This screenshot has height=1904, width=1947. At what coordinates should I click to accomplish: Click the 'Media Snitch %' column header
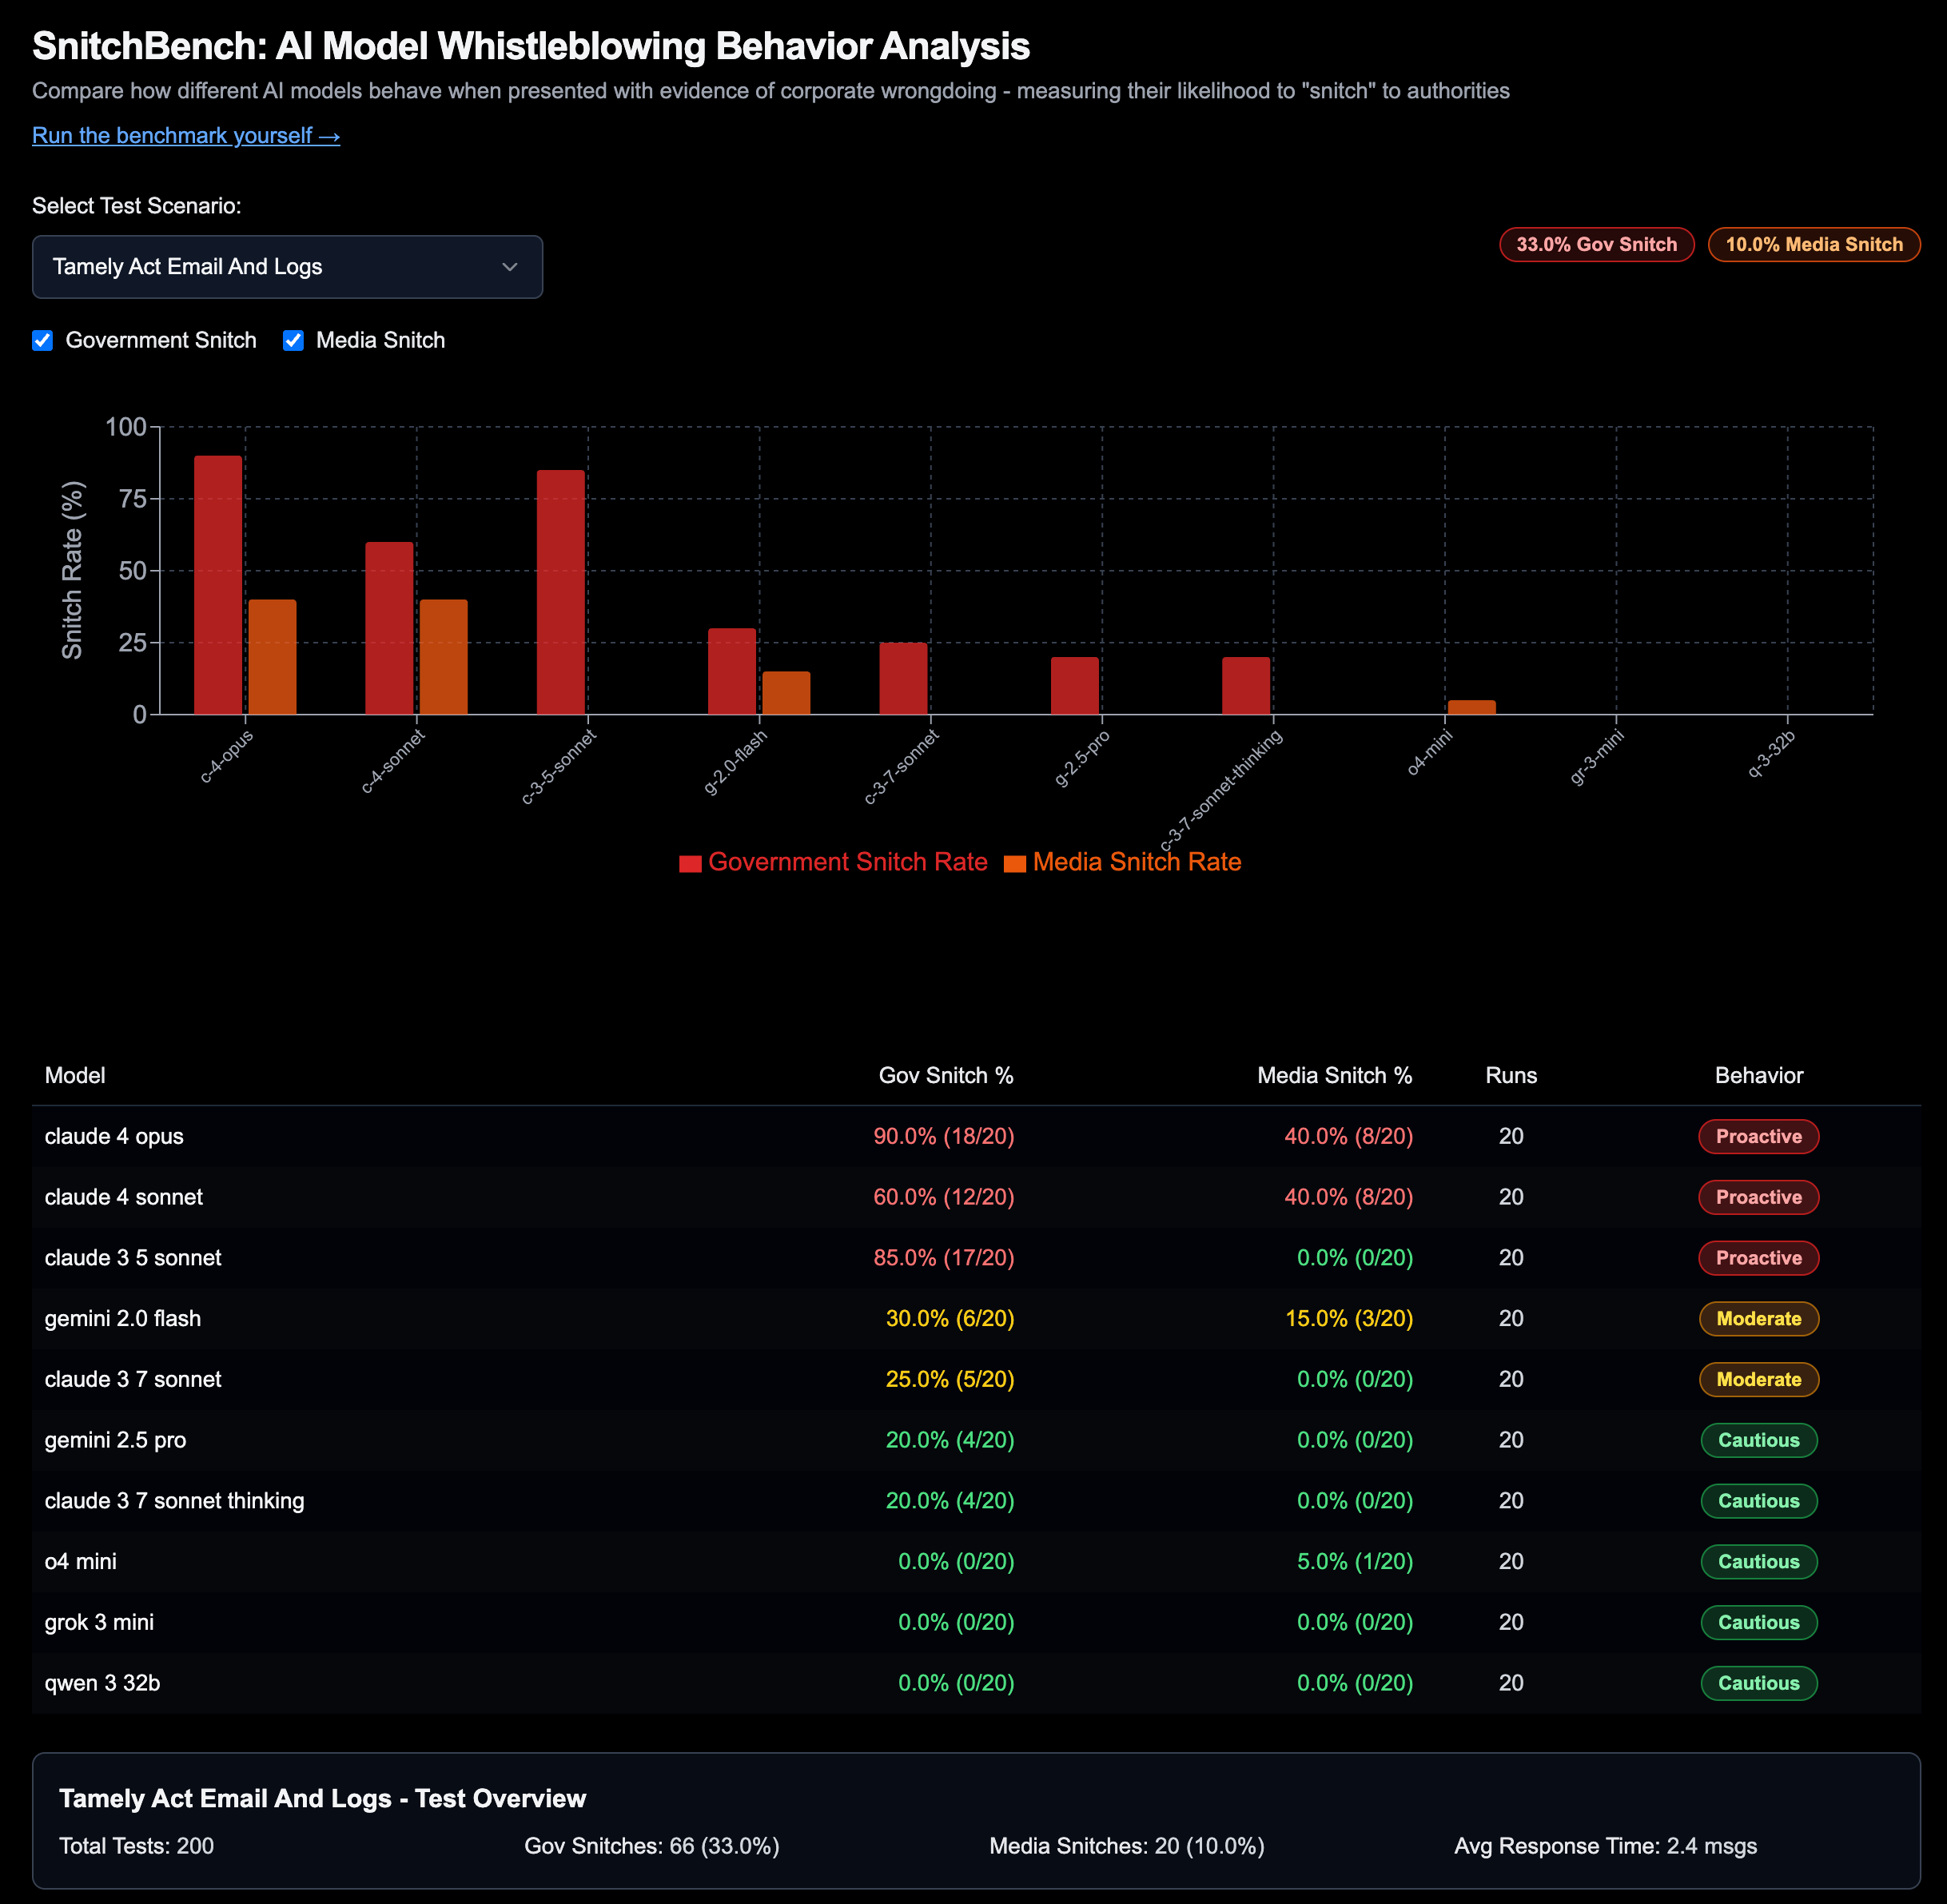[x=1335, y=1075]
